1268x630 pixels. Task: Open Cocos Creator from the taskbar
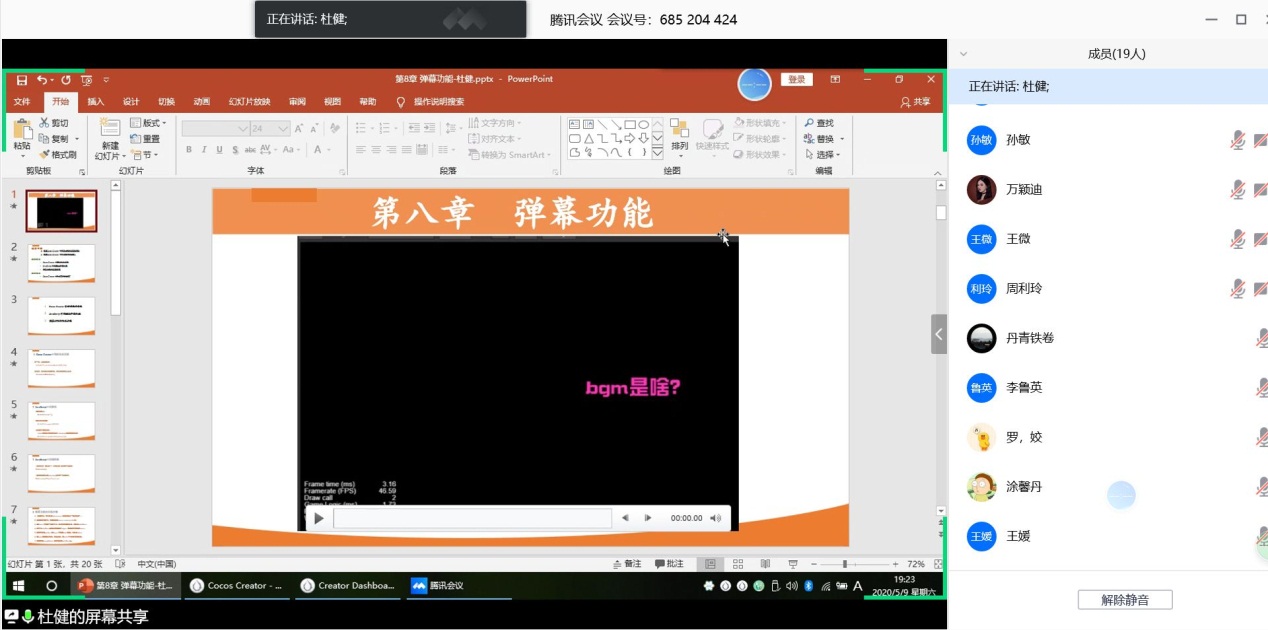pos(237,586)
